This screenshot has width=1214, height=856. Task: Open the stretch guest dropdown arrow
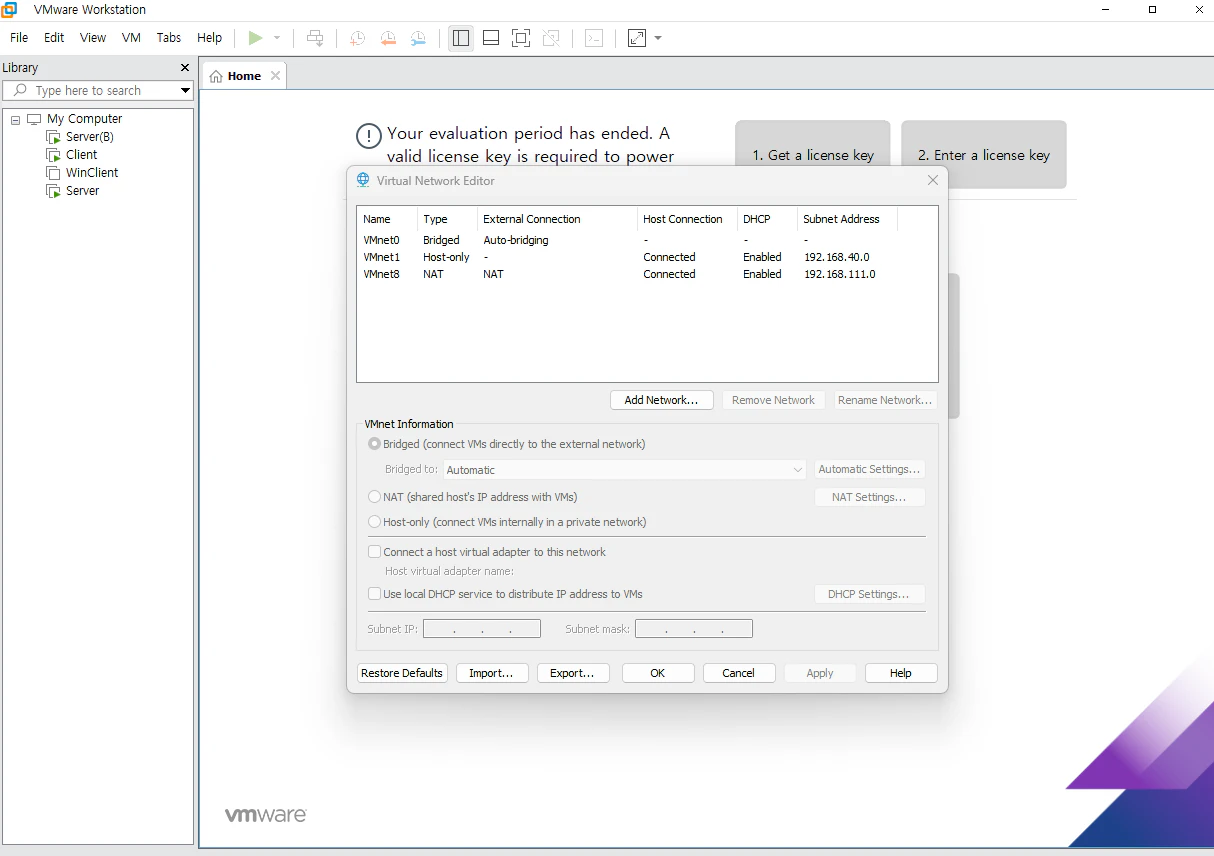[658, 38]
